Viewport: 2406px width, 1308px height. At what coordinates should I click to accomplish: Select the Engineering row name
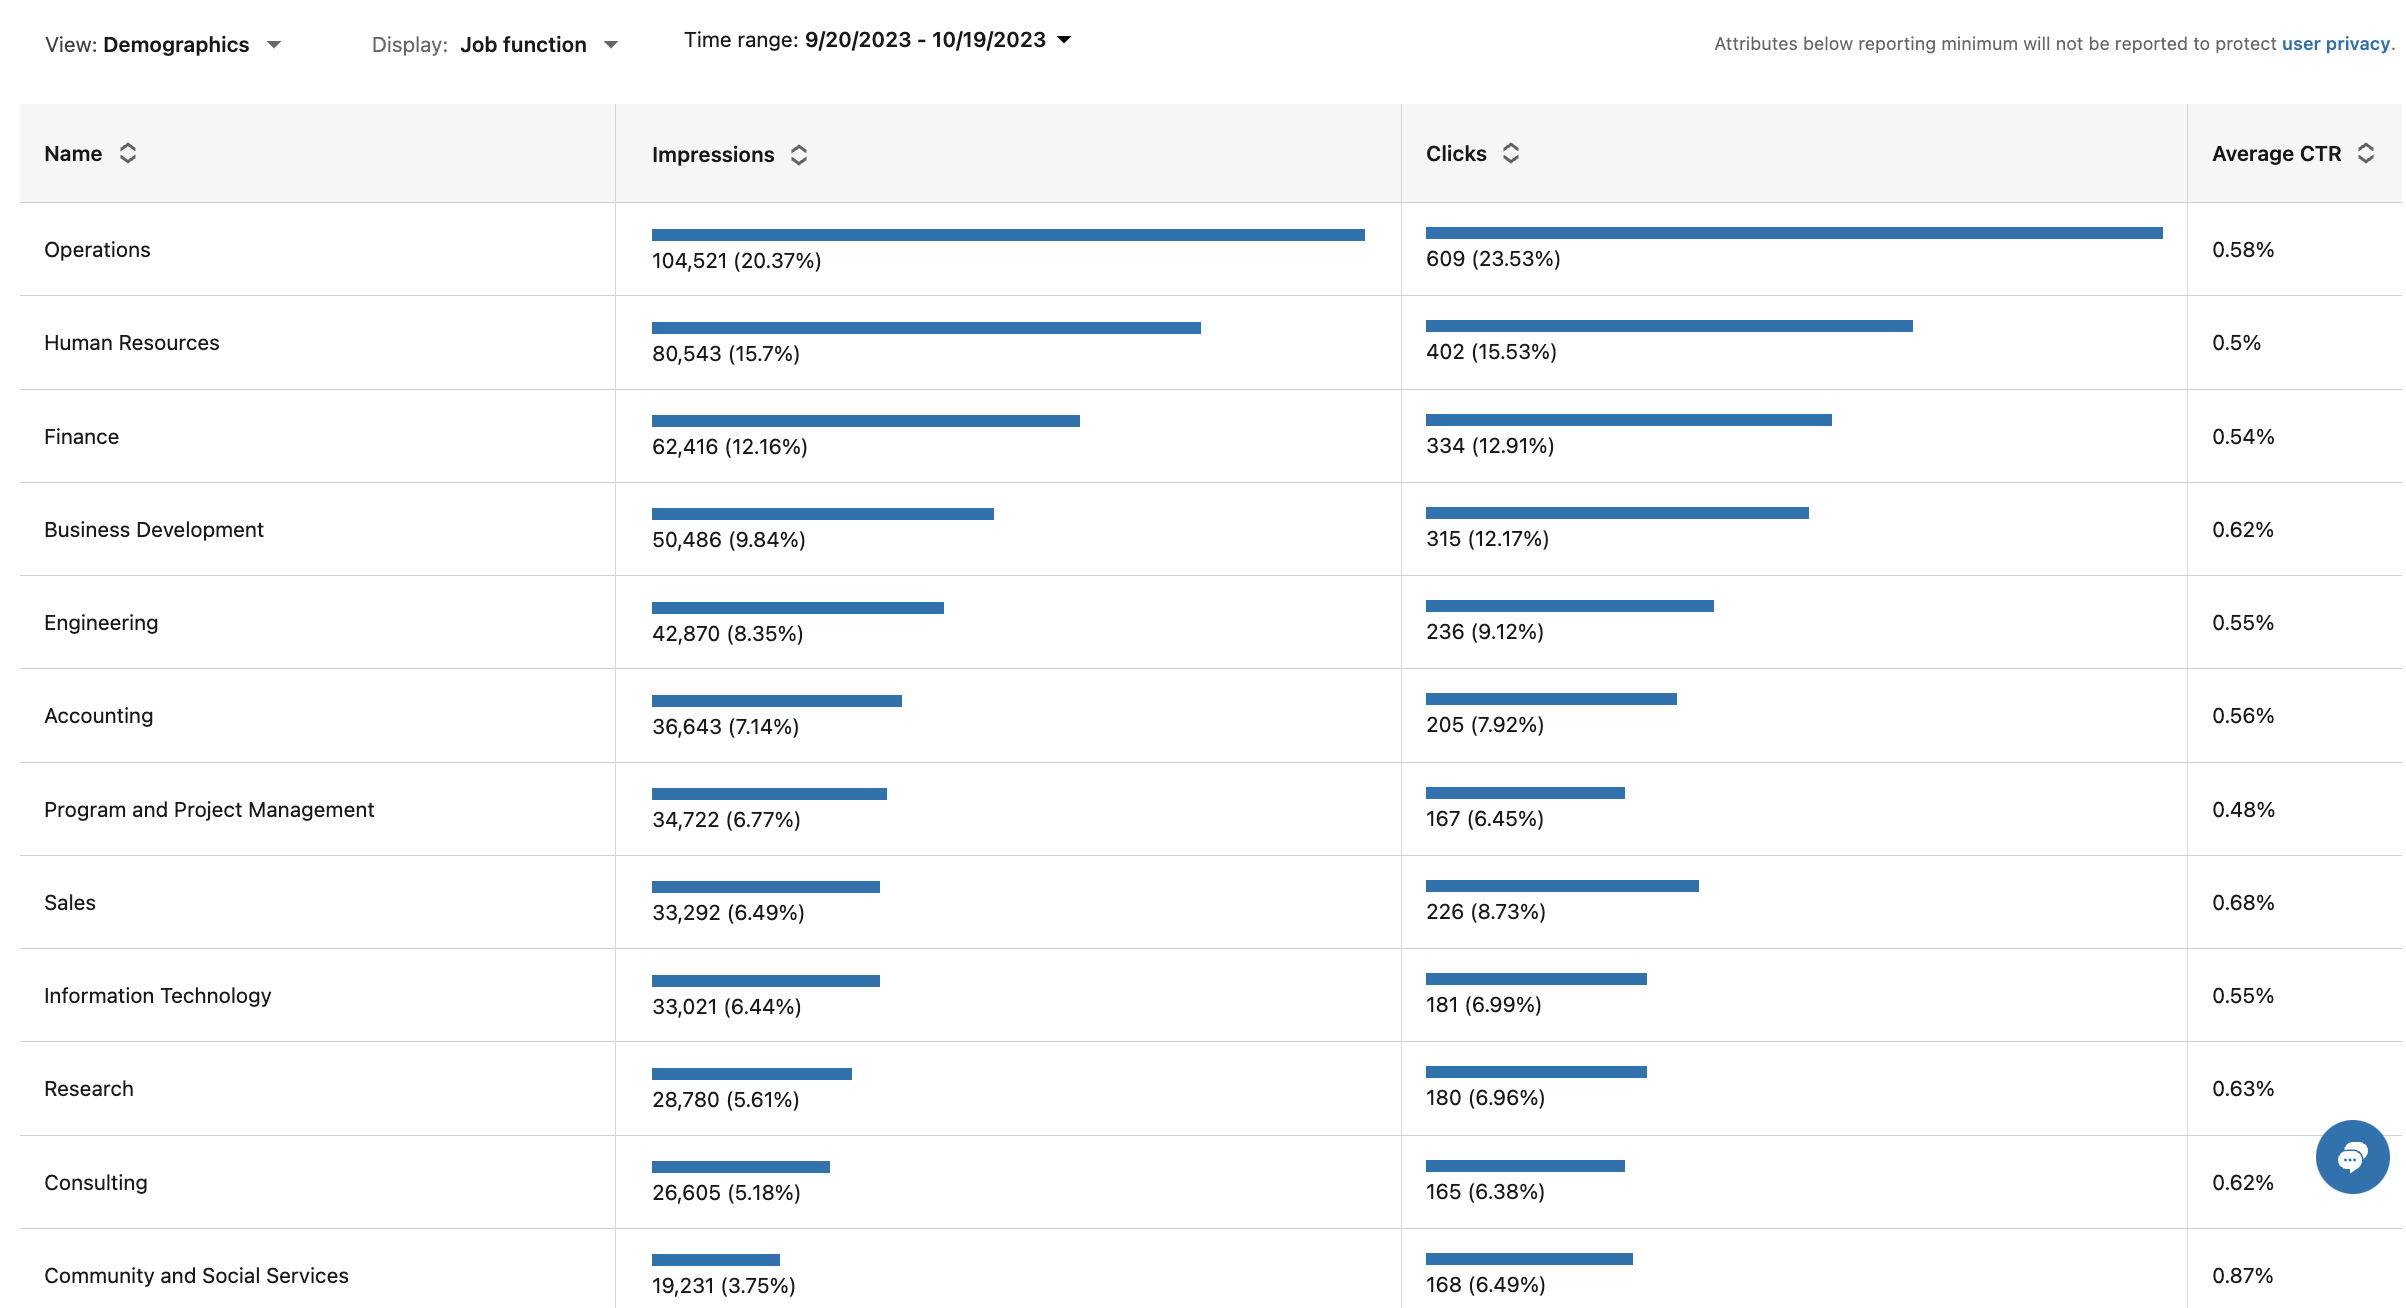[x=101, y=623]
